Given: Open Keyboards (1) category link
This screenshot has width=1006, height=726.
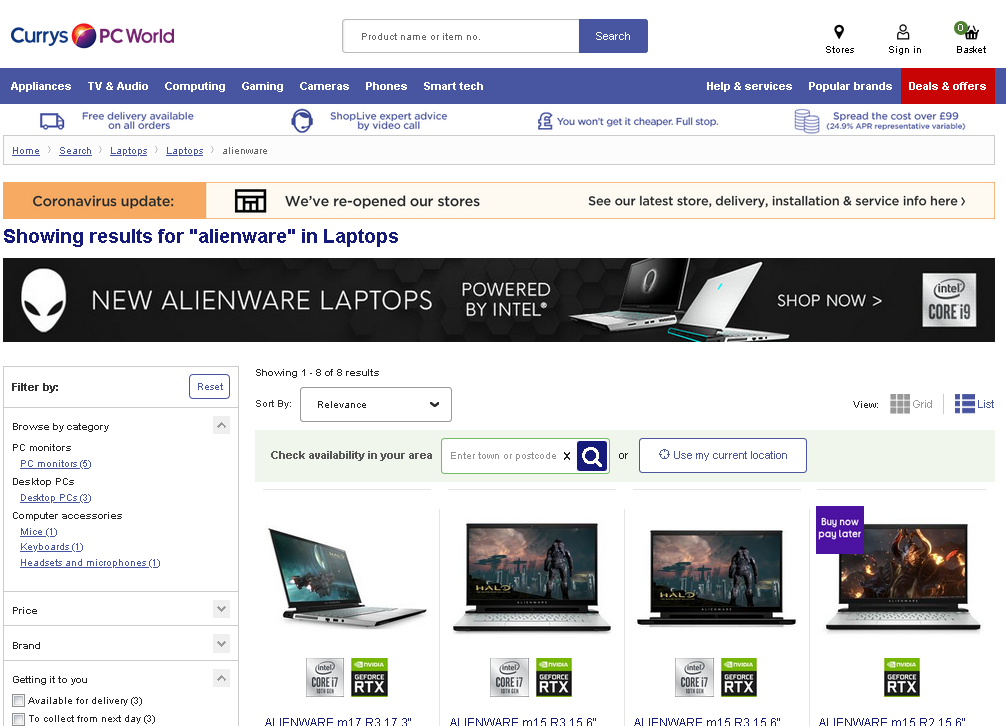Looking at the screenshot, I should [52, 547].
